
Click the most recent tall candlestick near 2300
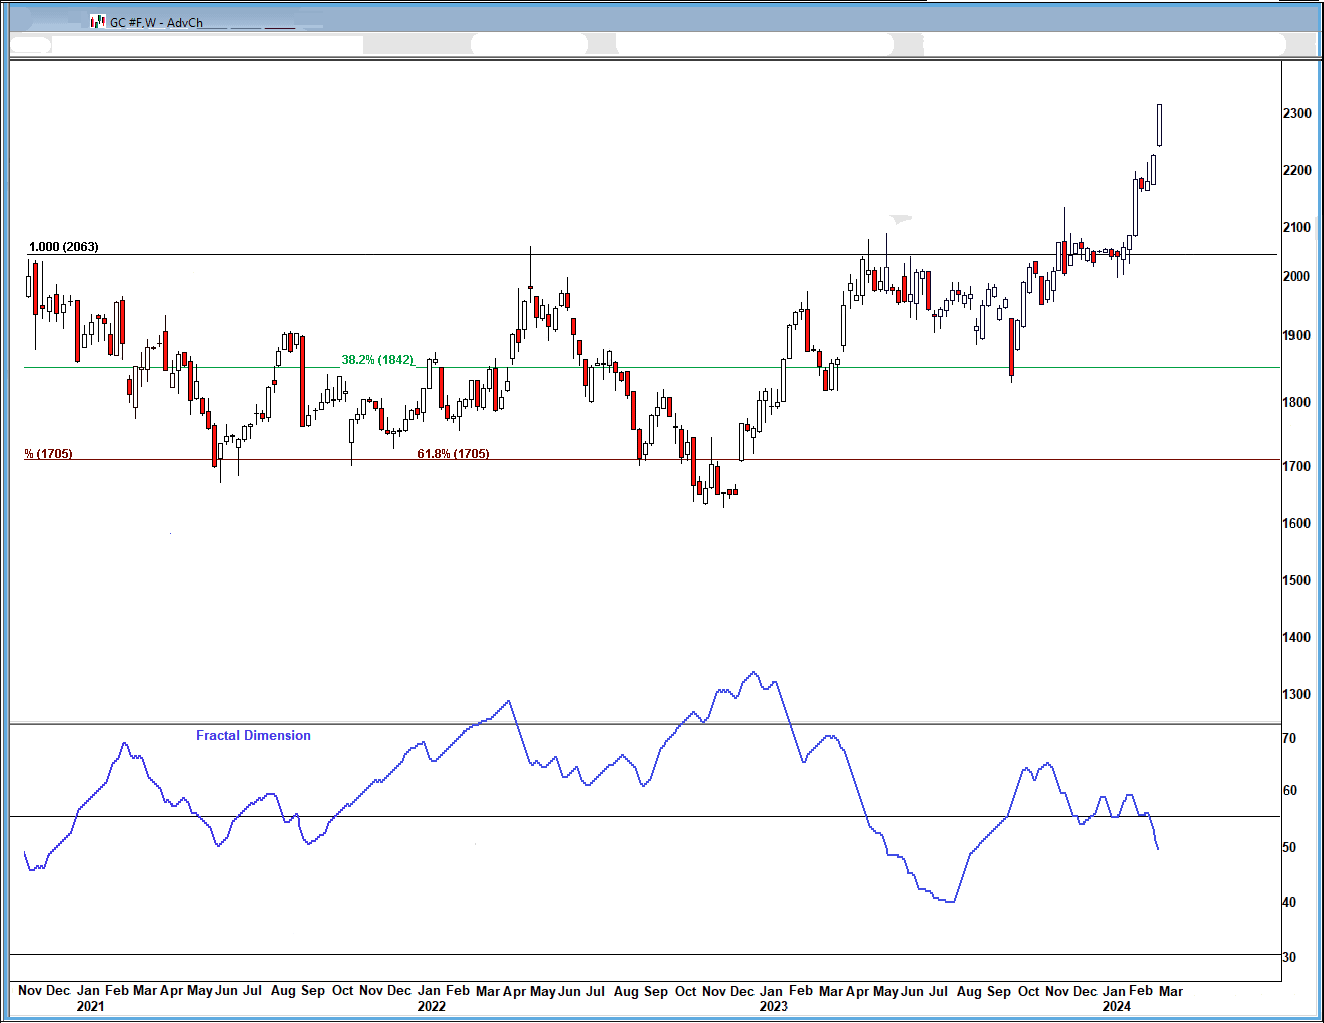pos(1159,125)
